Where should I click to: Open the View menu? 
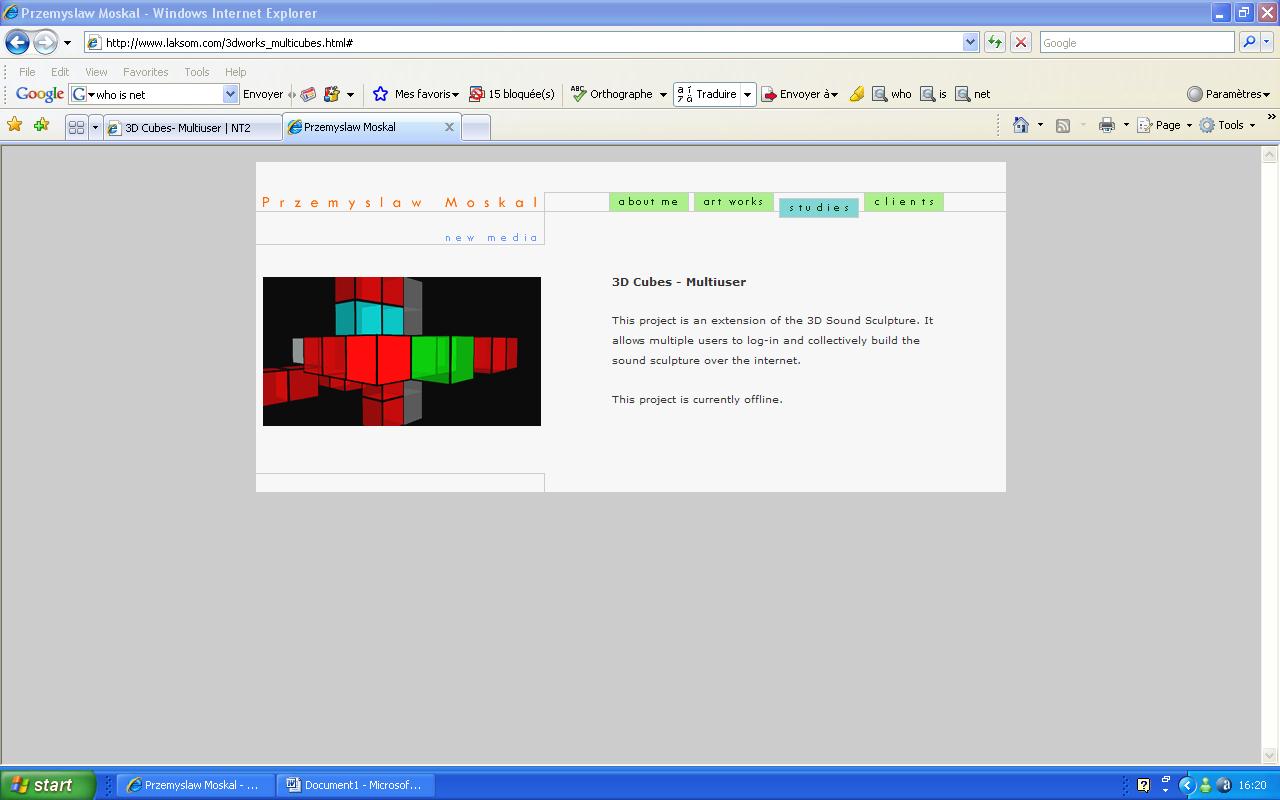(96, 72)
